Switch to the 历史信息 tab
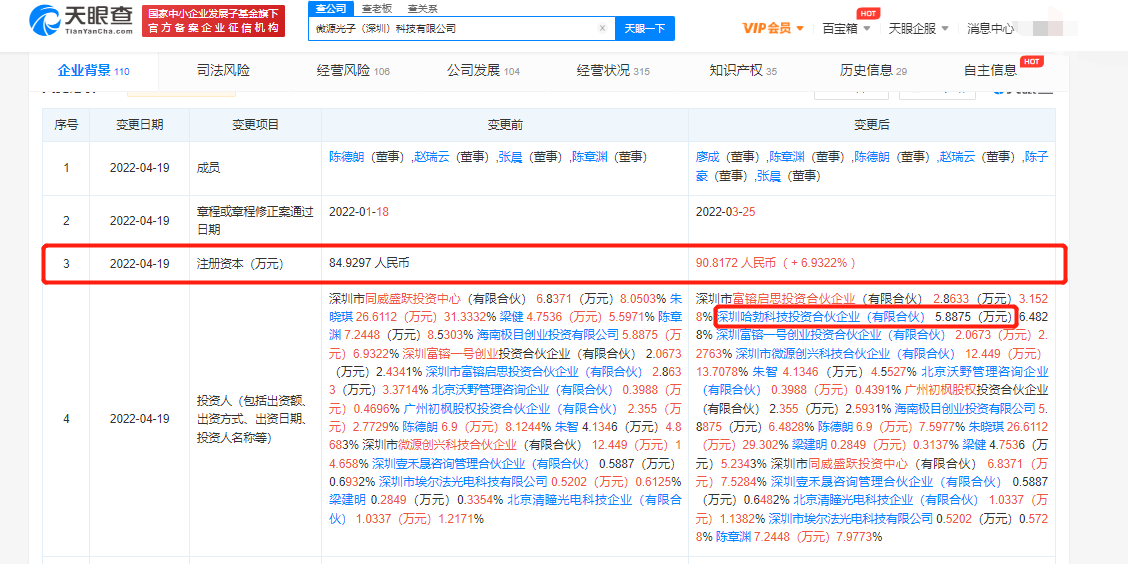The height and width of the screenshot is (564, 1128). [873, 70]
